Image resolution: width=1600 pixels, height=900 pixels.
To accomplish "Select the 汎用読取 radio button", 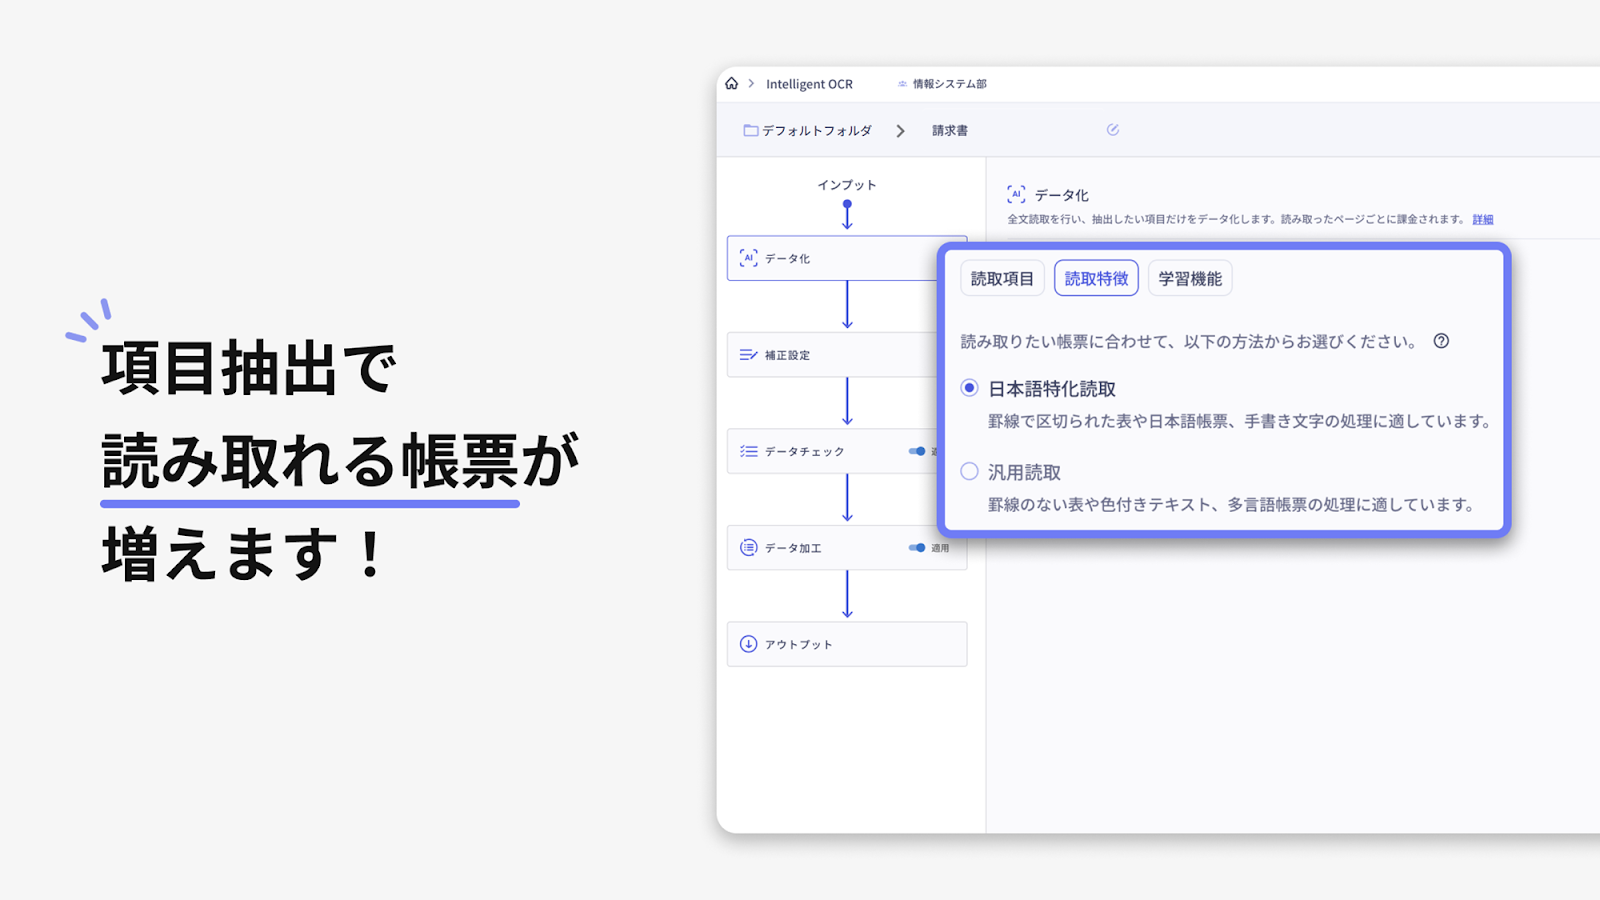I will pos(969,471).
